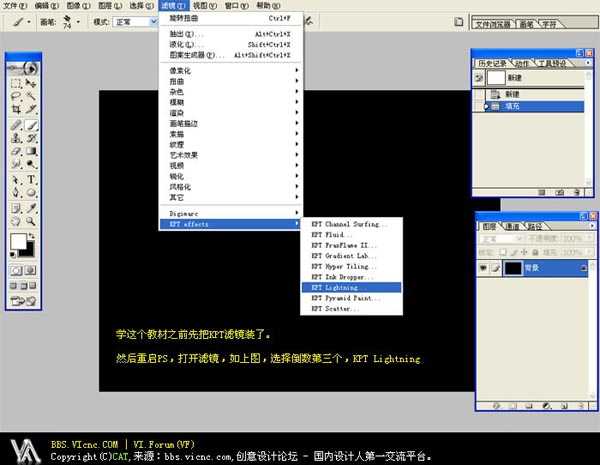Image resolution: width=600 pixels, height=465 pixels.
Task: Click foreground color swatch
Action: tap(18, 241)
